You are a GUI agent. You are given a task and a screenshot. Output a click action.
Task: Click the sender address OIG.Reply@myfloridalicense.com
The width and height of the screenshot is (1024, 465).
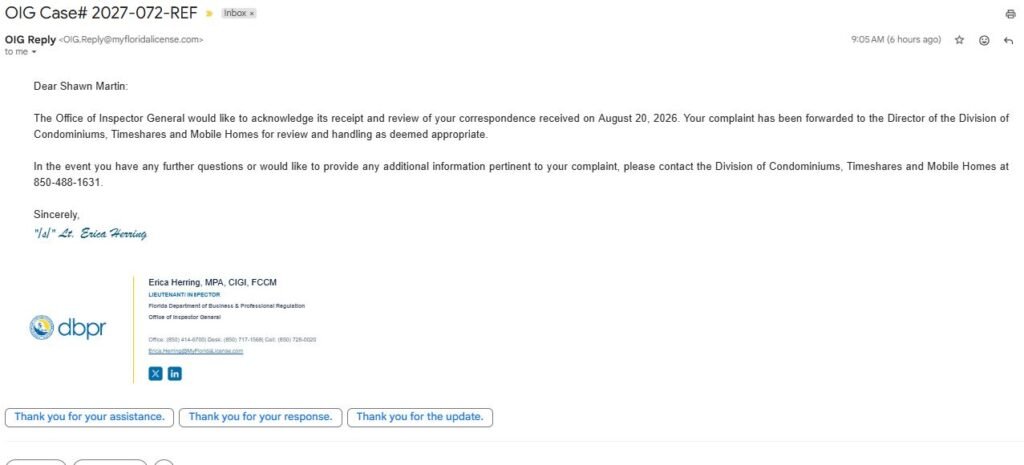coord(131,40)
